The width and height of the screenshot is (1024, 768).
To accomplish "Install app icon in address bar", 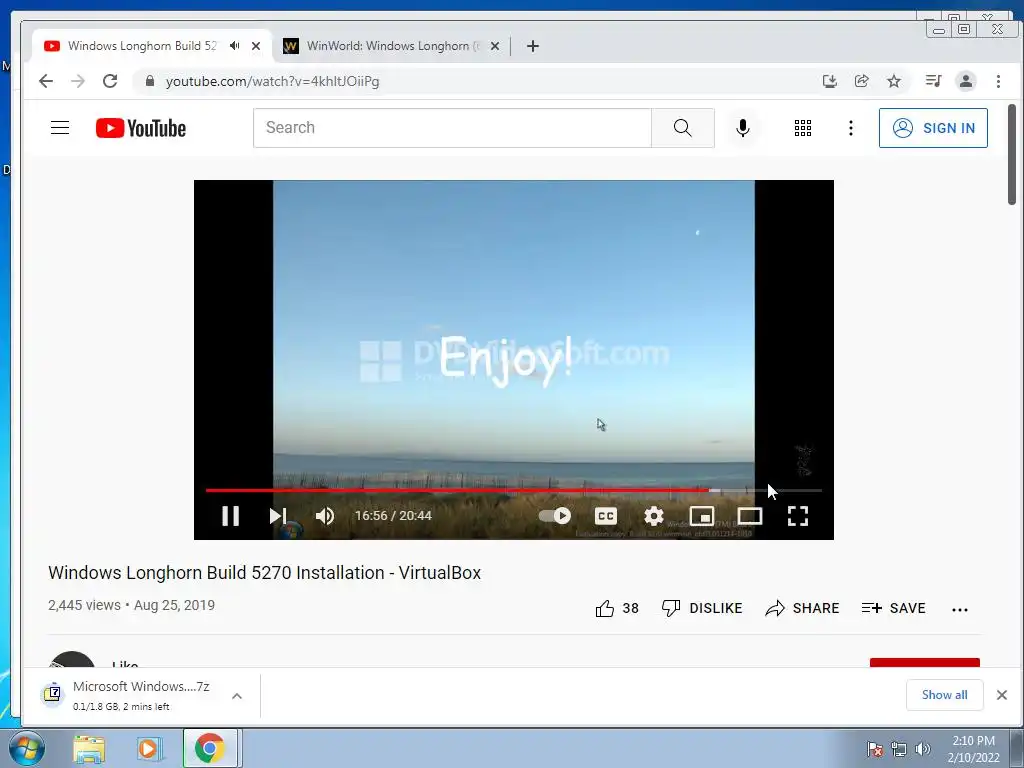I will pos(829,81).
